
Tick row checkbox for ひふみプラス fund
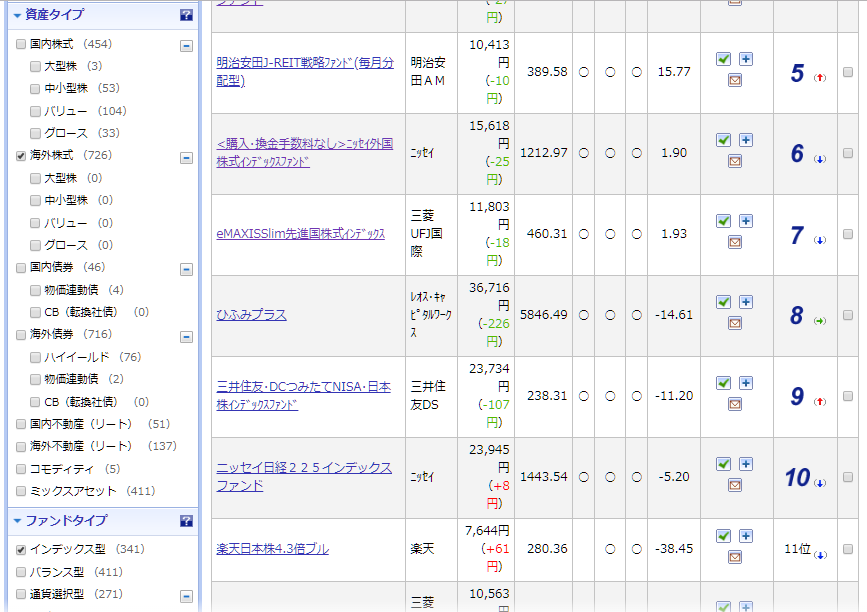[x=848, y=315]
